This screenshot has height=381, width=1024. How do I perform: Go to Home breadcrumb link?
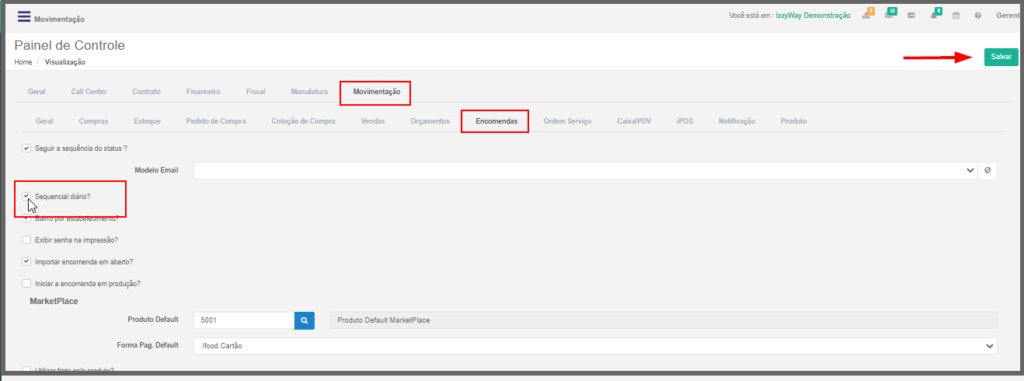[23, 62]
